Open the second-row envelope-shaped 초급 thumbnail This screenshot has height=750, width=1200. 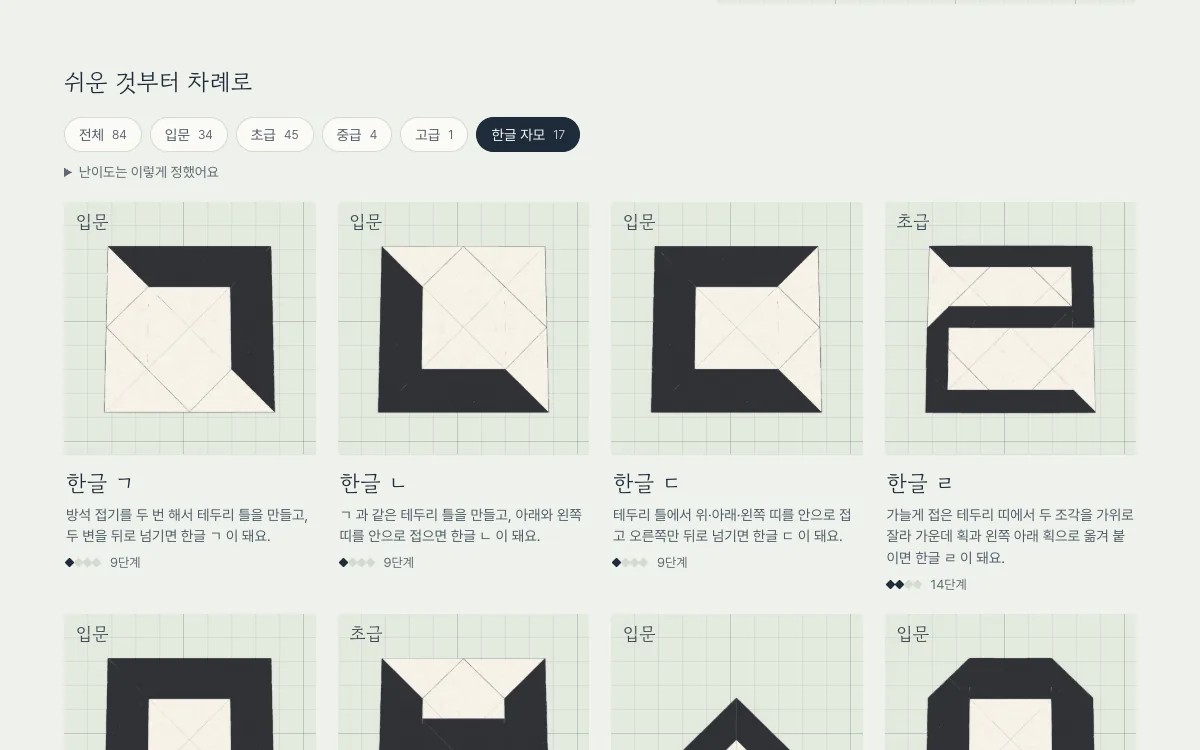pos(463,682)
